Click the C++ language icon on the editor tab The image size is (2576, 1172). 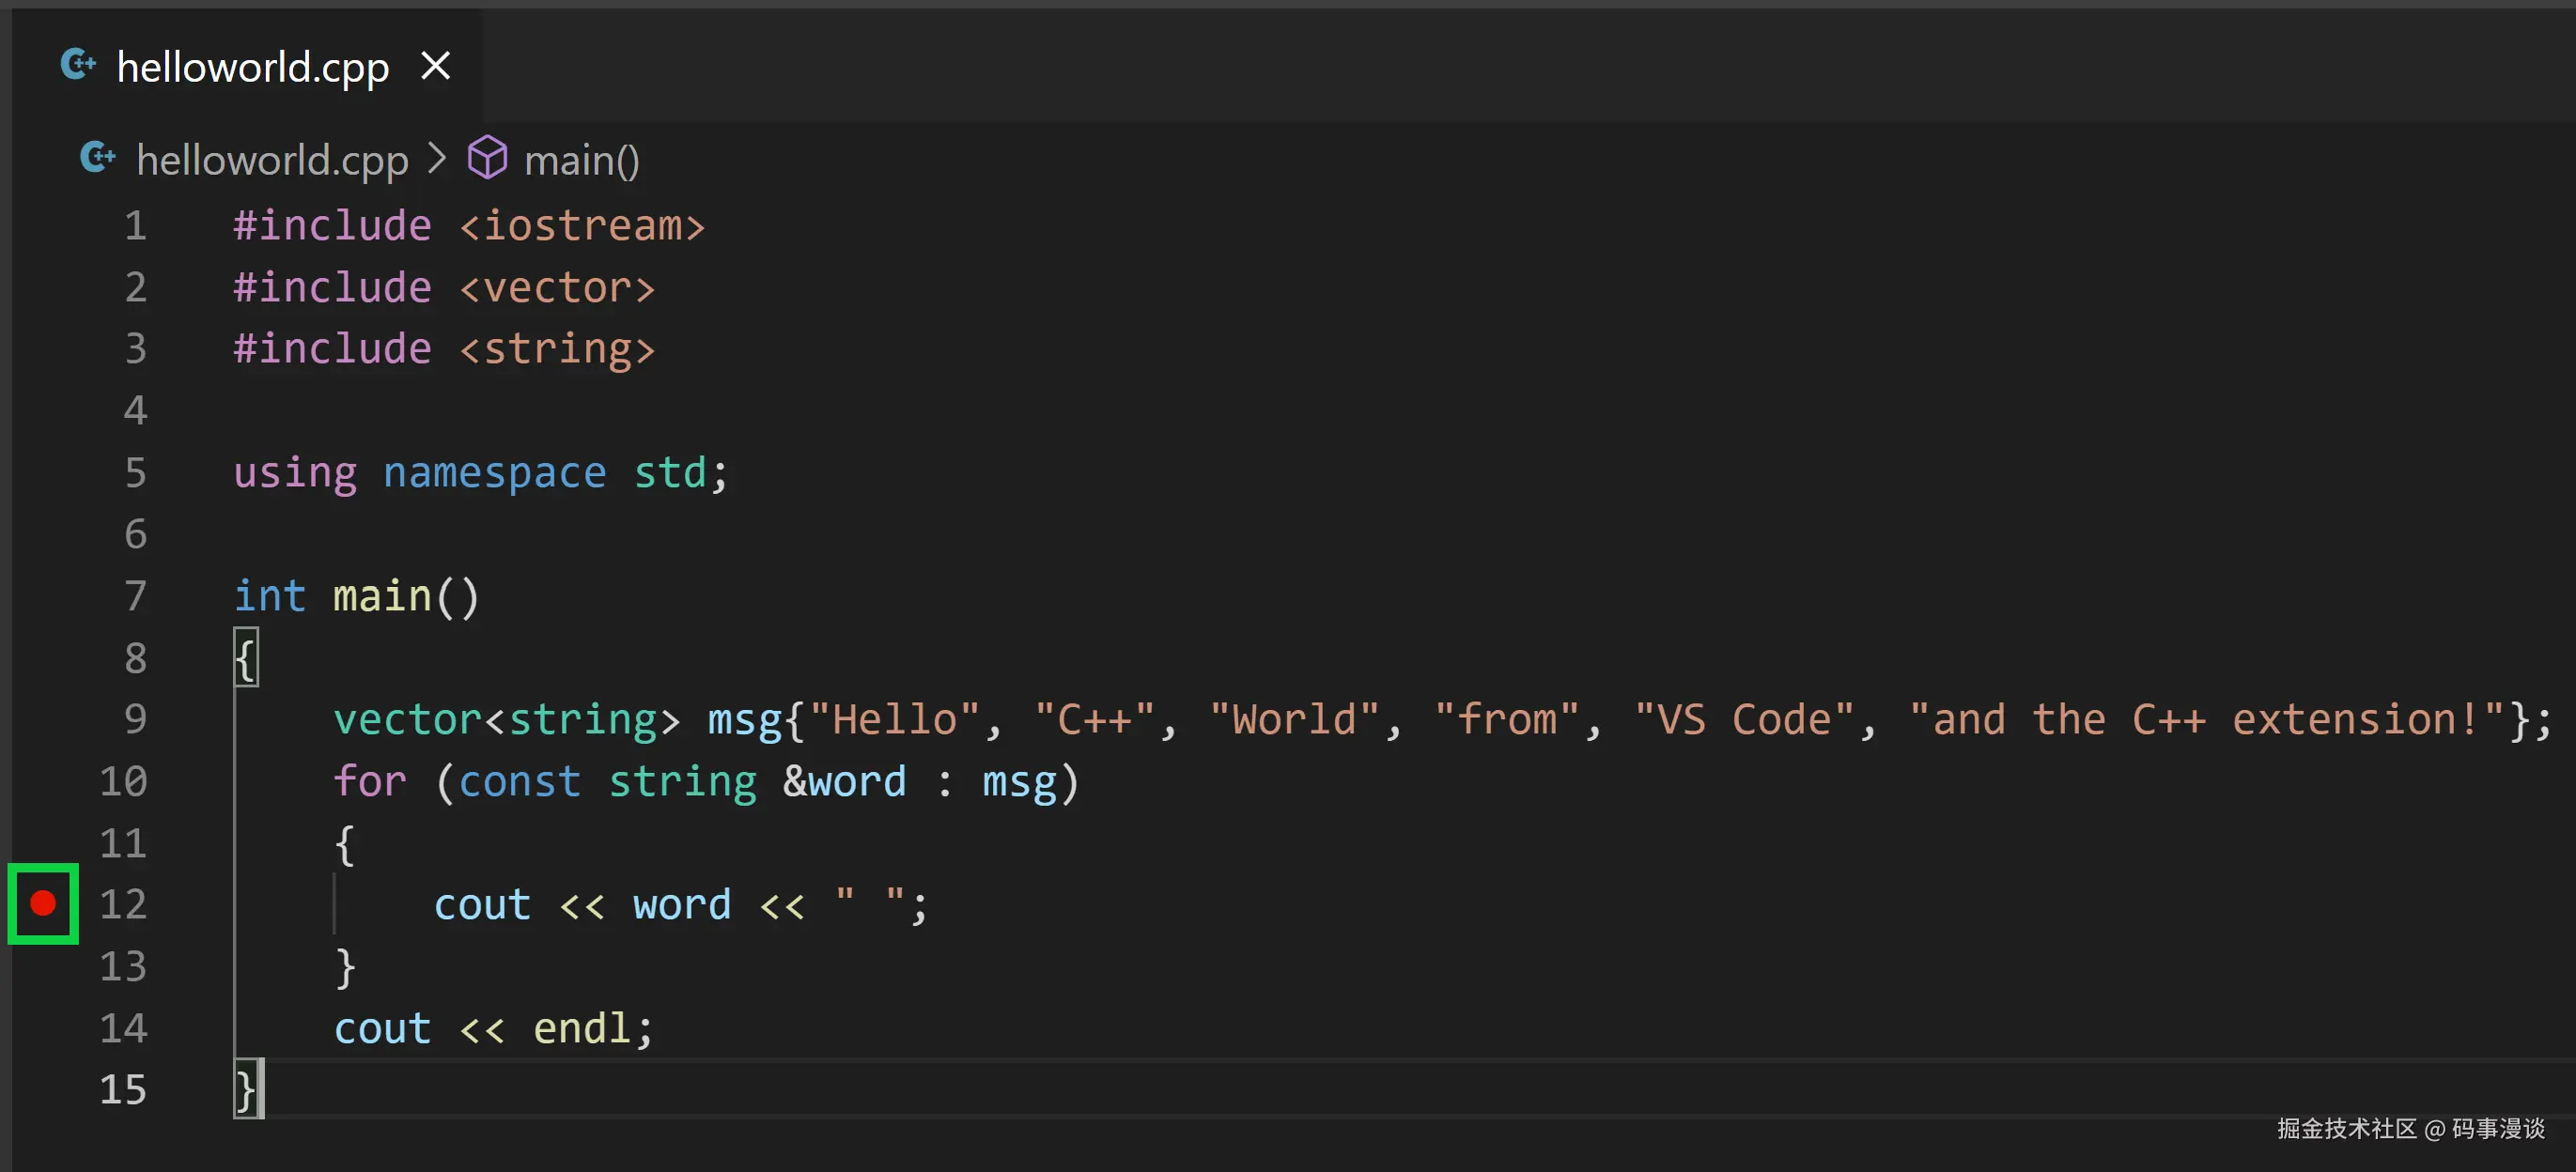pos(78,64)
